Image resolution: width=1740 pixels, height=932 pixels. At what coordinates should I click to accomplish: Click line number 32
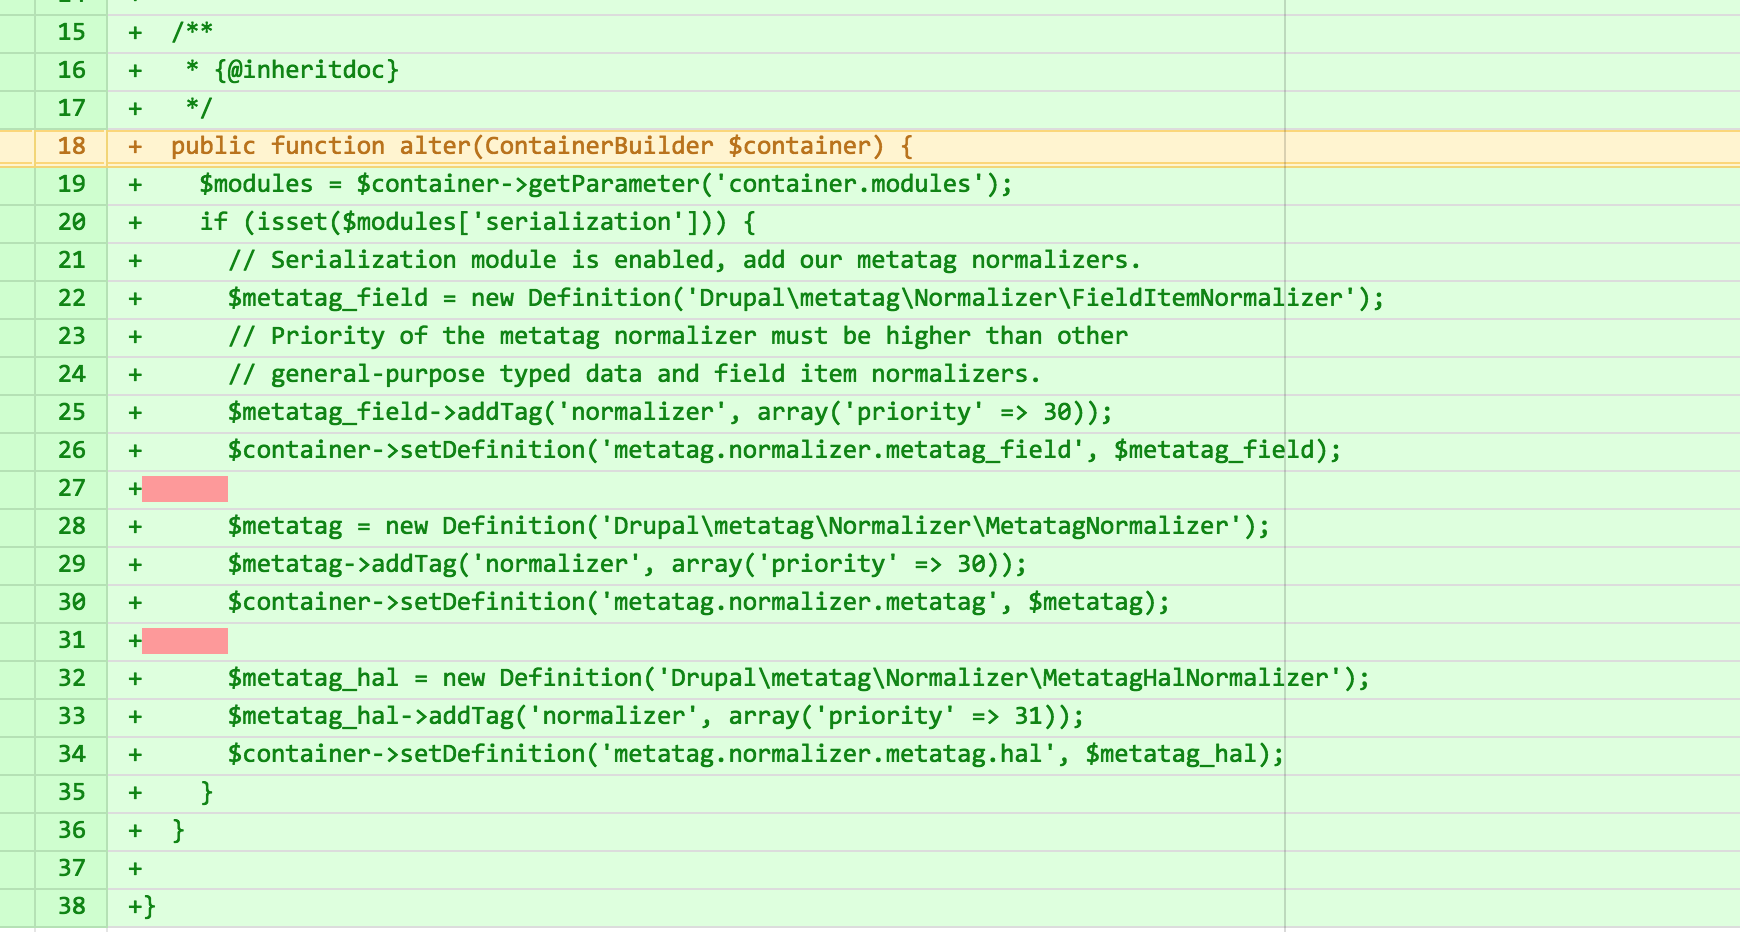point(71,678)
